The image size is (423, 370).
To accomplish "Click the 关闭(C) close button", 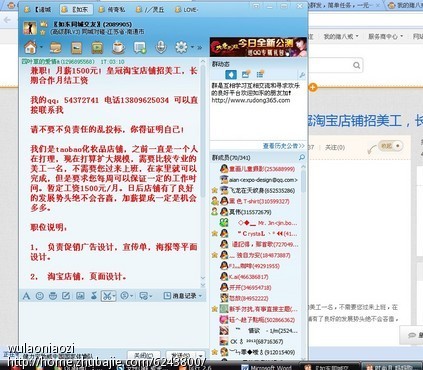I will [x=144, y=355].
